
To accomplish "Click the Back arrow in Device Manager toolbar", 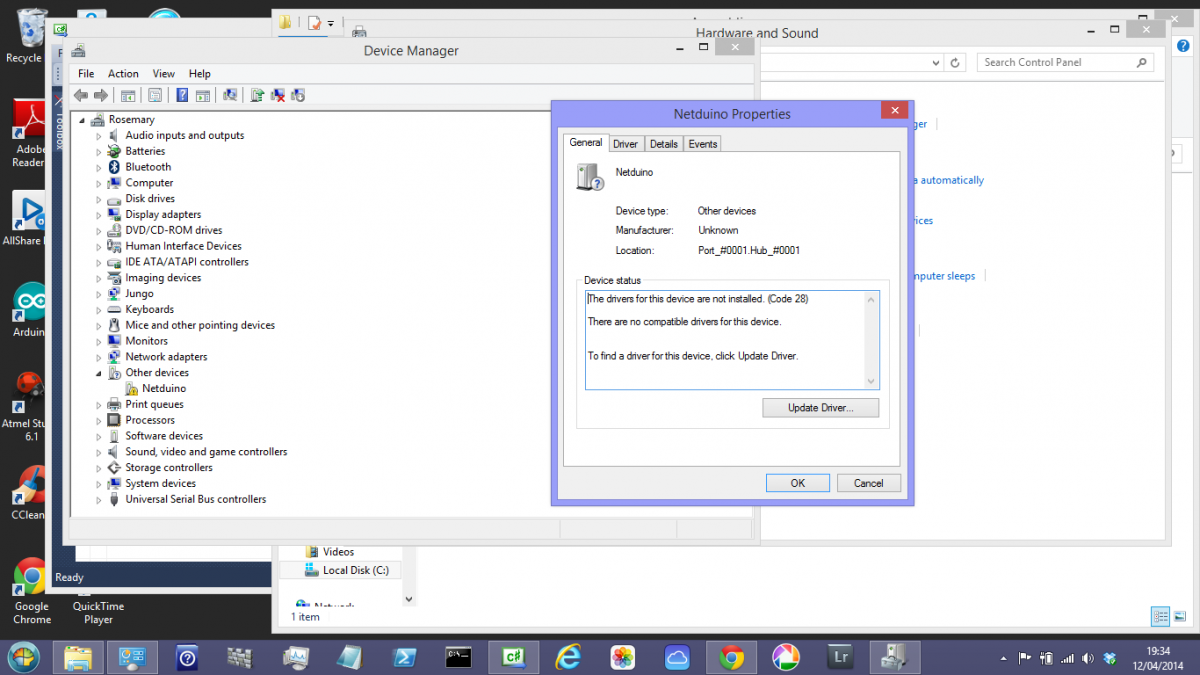I will (x=81, y=95).
